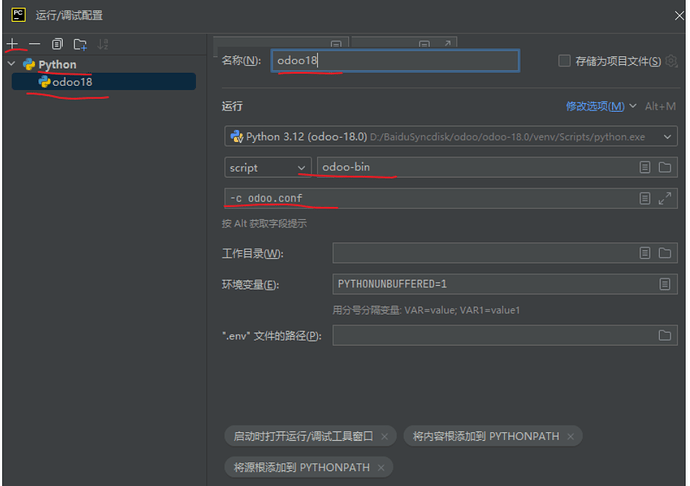Expand the modify options dropdown chevron
The image size is (690, 486).
tap(633, 106)
